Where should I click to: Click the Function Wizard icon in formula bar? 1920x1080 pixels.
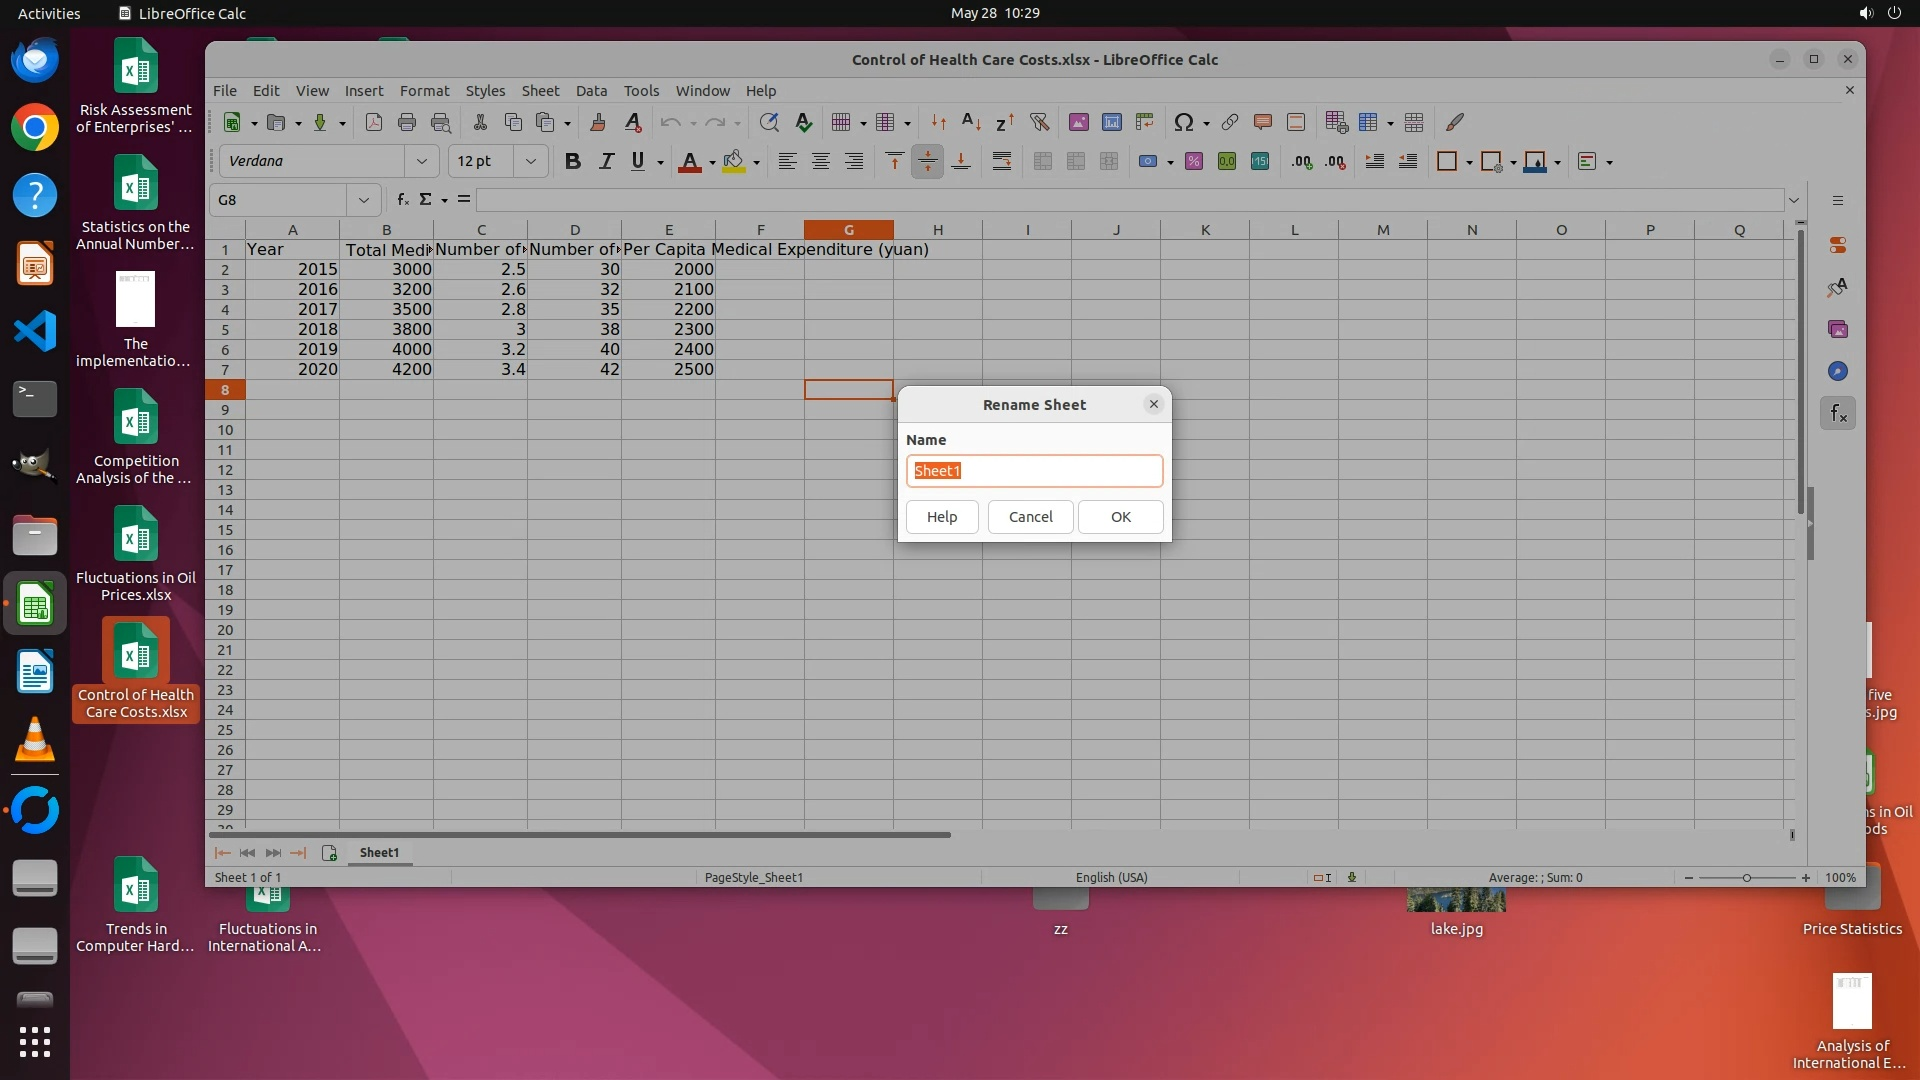403,199
